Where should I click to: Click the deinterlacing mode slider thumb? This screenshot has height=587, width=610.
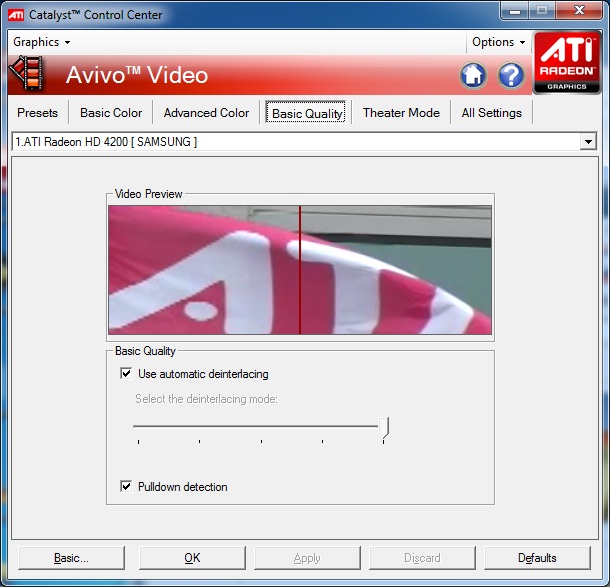coord(384,427)
